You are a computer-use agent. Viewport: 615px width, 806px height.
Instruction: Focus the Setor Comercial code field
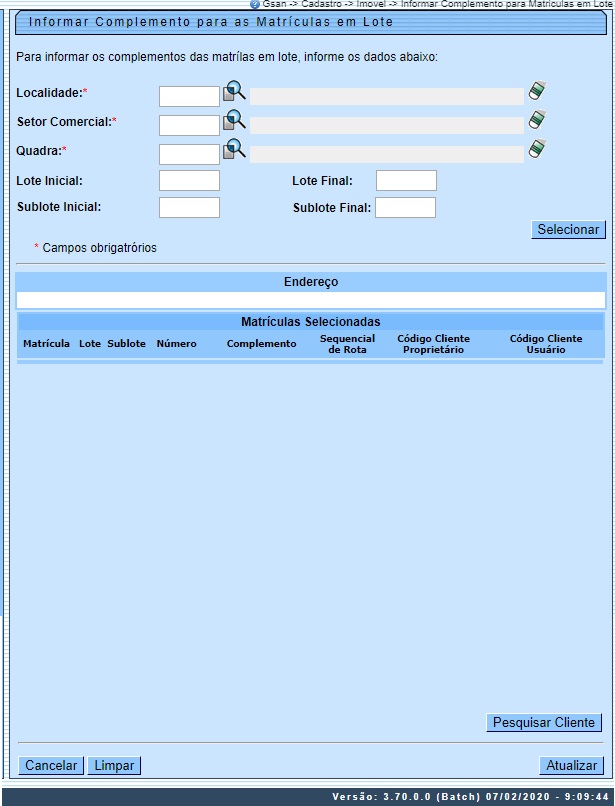(x=189, y=125)
